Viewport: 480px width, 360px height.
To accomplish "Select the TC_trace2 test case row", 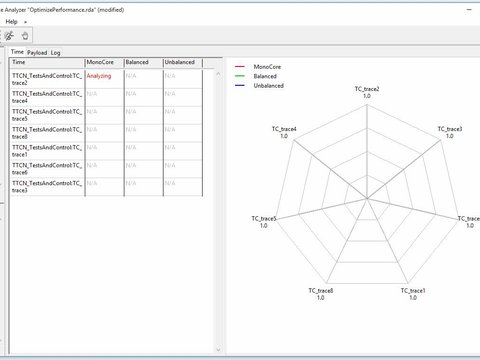I will pyautogui.click(x=106, y=79).
